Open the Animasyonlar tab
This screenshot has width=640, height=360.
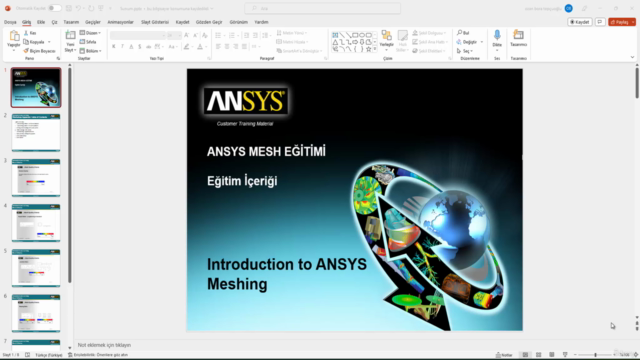pyautogui.click(x=120, y=22)
